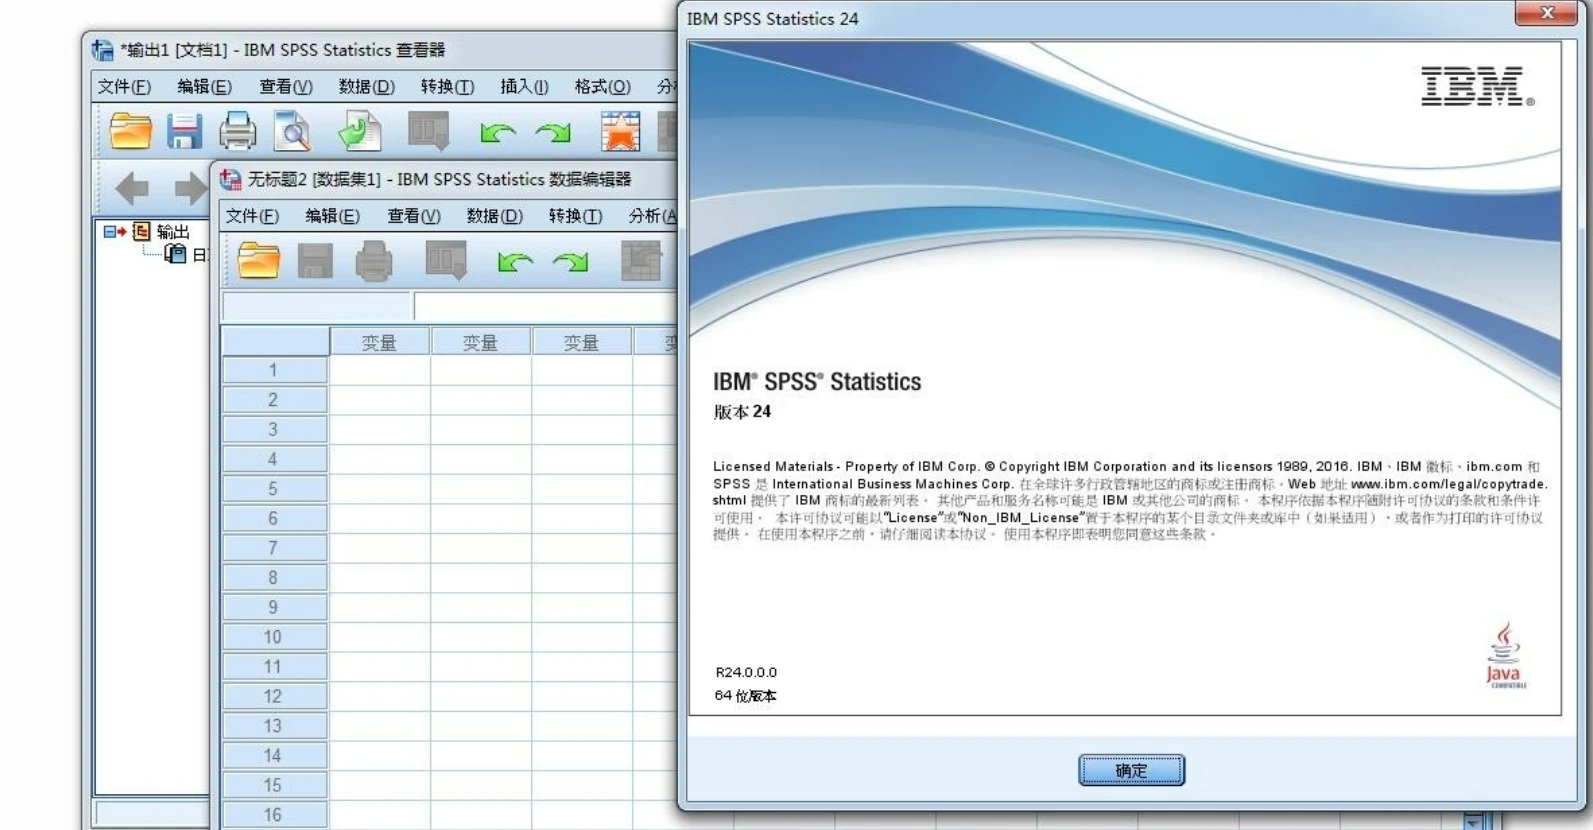
Task: Click the back arrow in Viewer window
Action: click(x=132, y=187)
